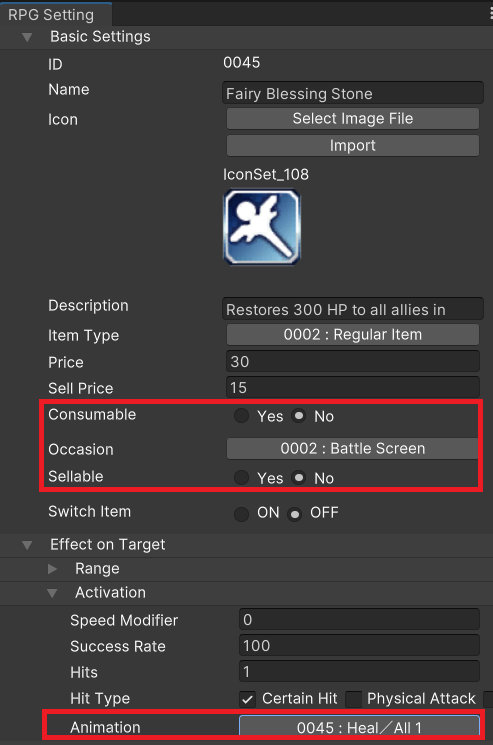This screenshot has height=745, width=493.
Task: Switch to the RPG Setting tab
Action: [51, 15]
